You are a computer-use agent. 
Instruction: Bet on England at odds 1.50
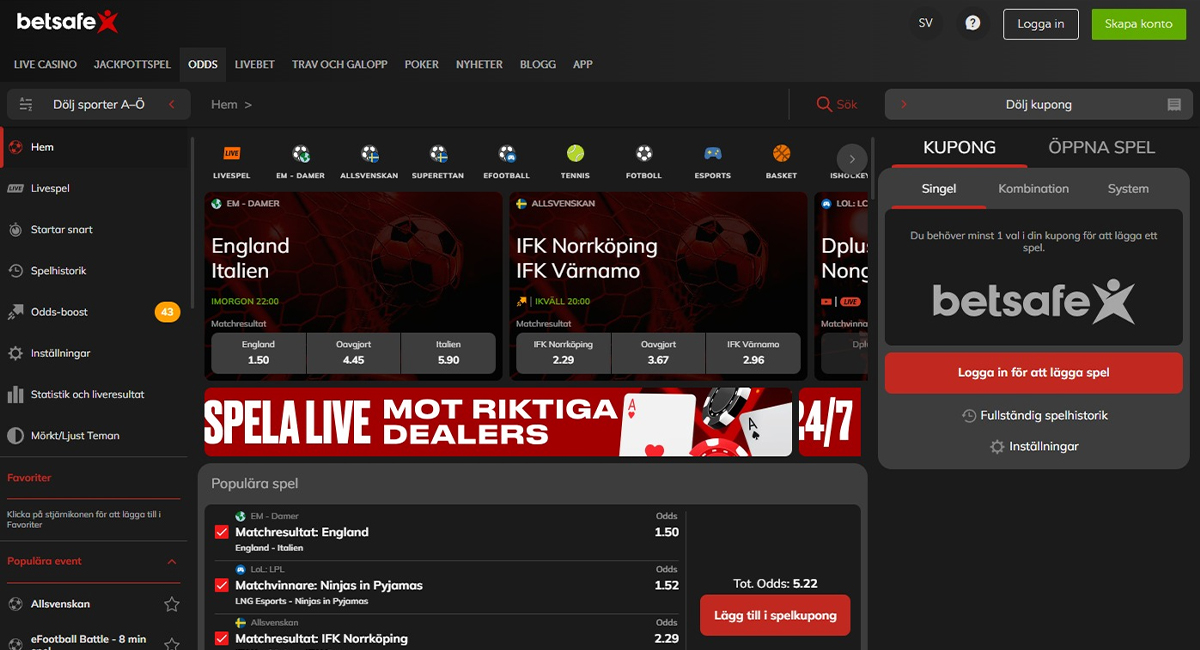click(258, 353)
